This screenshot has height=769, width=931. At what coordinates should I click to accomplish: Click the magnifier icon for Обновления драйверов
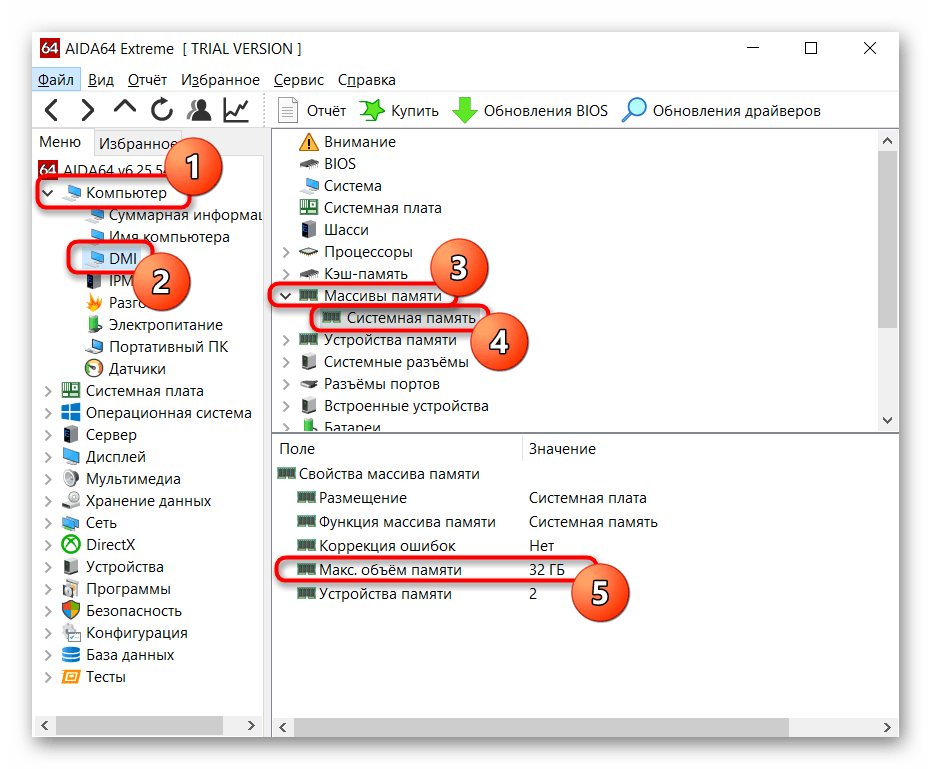click(634, 110)
